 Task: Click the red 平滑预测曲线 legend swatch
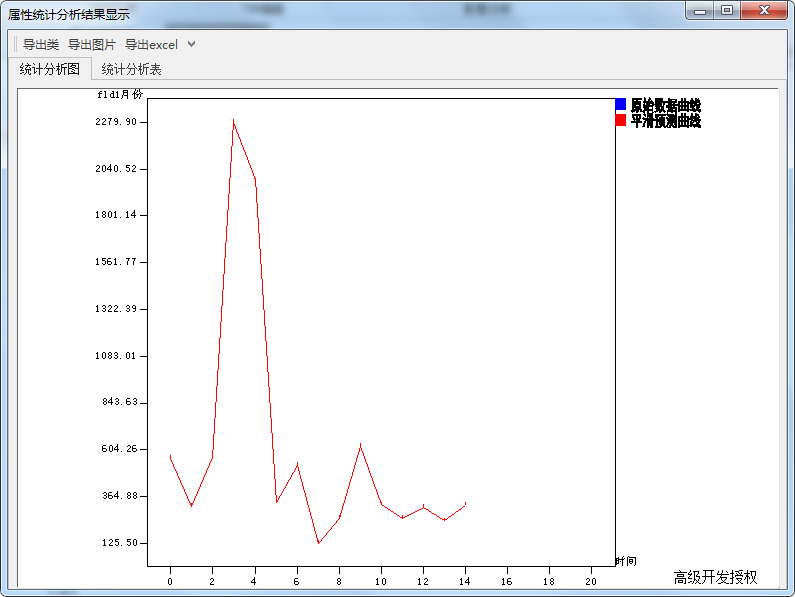click(621, 120)
